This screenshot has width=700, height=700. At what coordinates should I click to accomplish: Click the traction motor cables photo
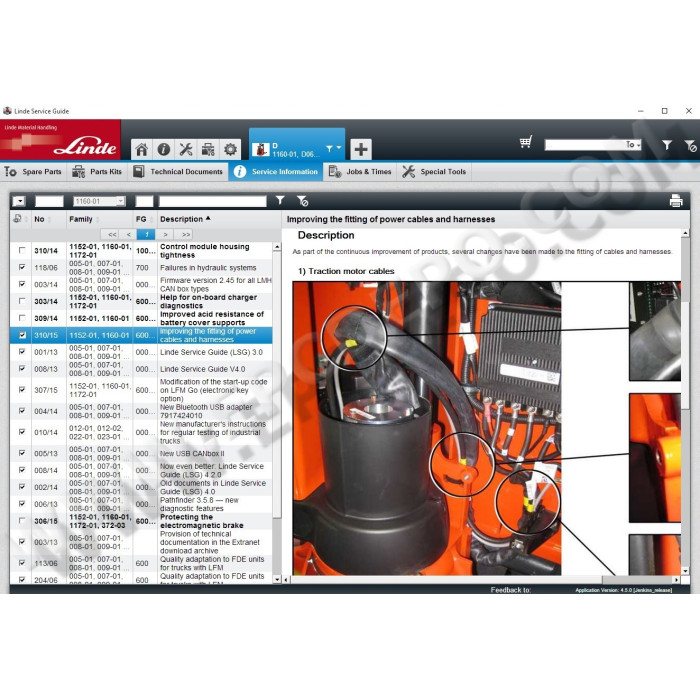[x=427, y=428]
